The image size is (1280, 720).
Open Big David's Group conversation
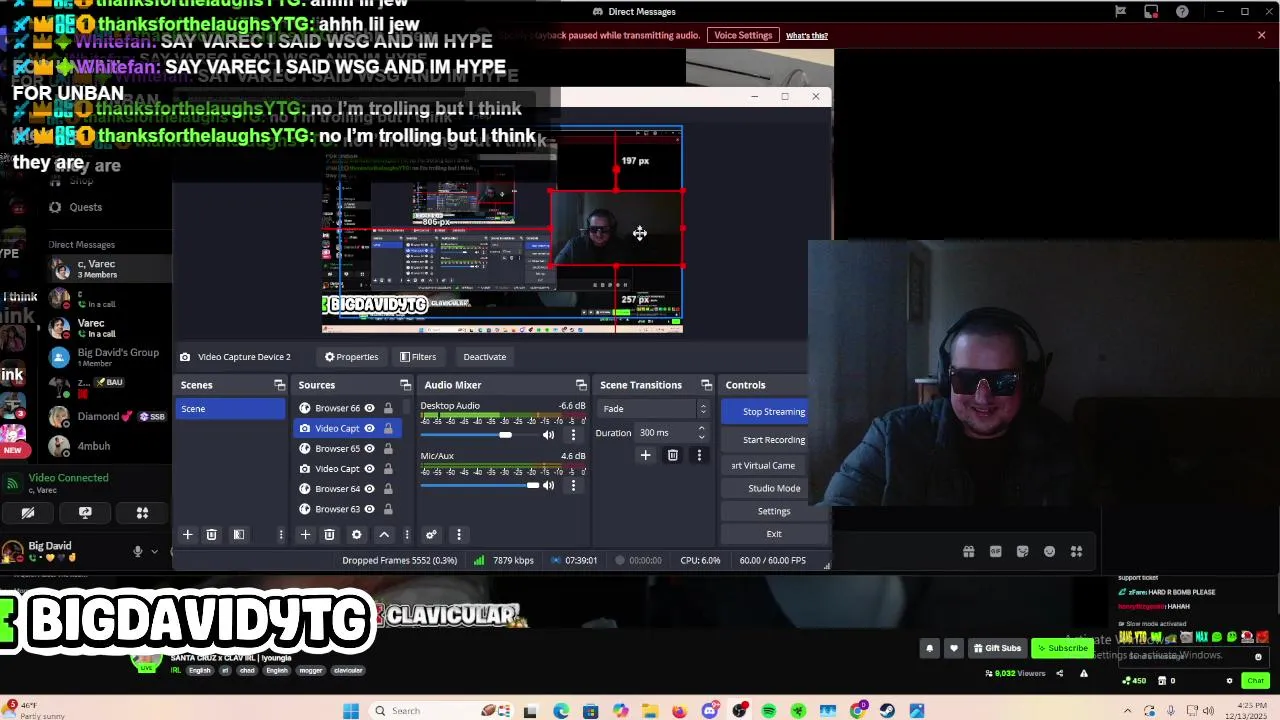(x=108, y=357)
